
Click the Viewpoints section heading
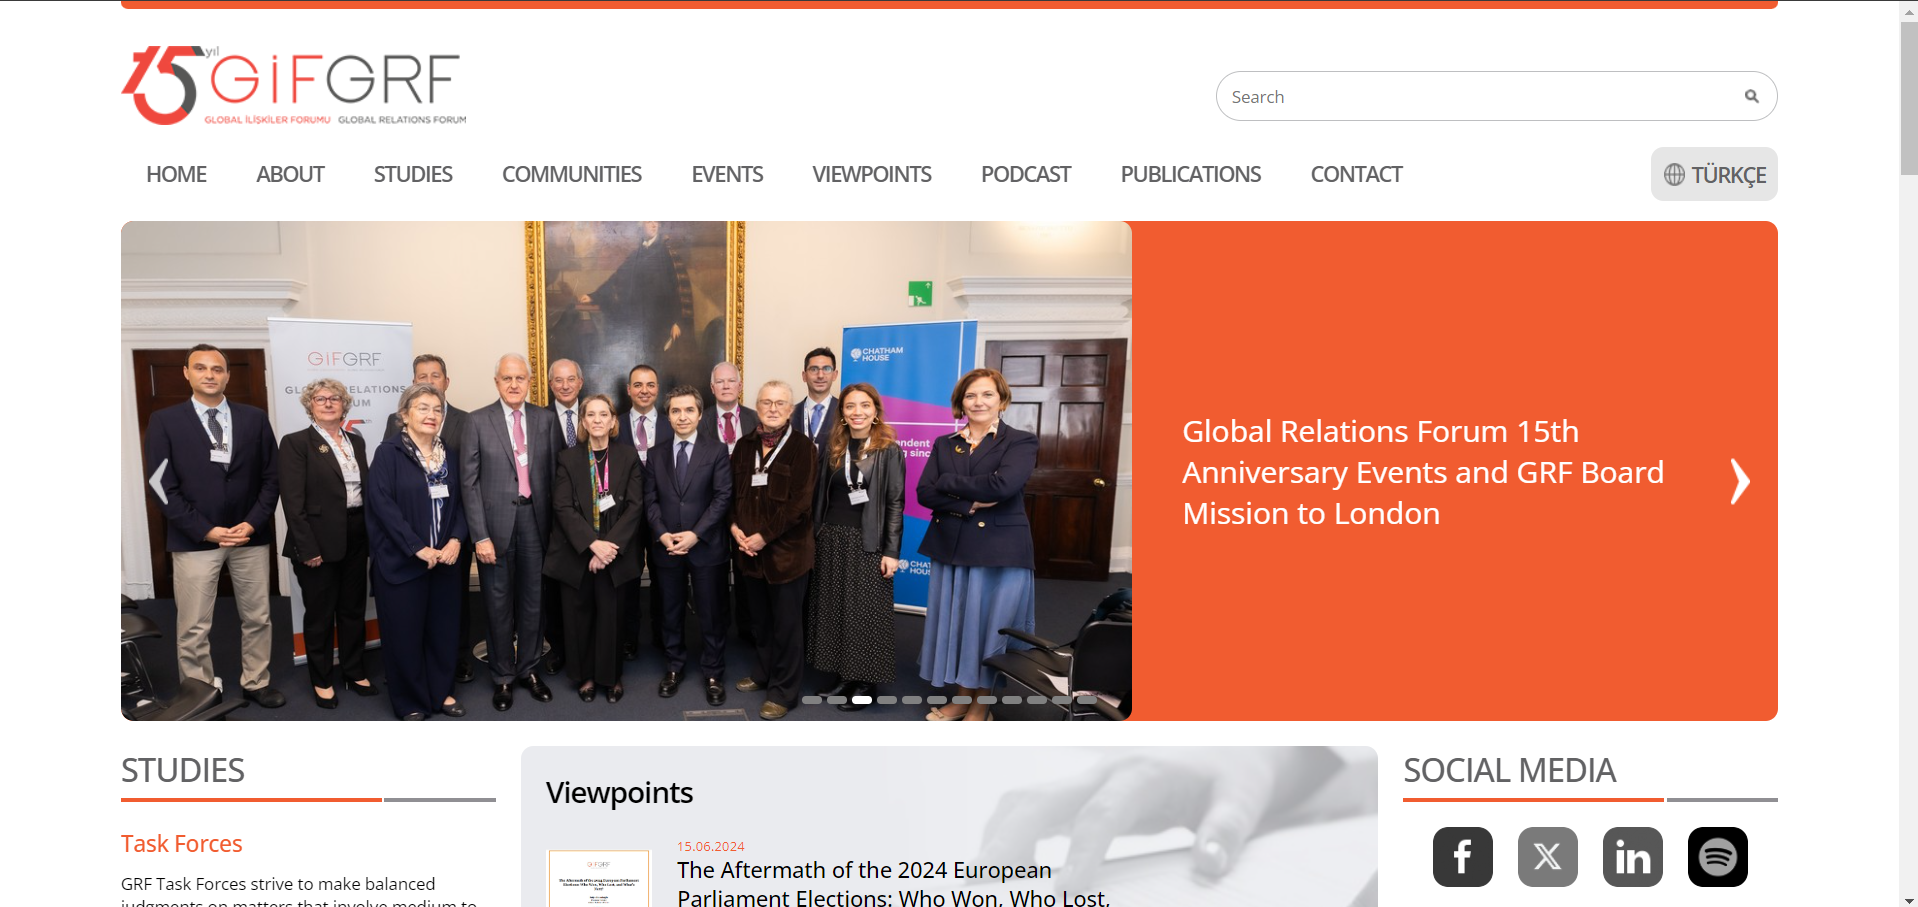click(x=619, y=792)
